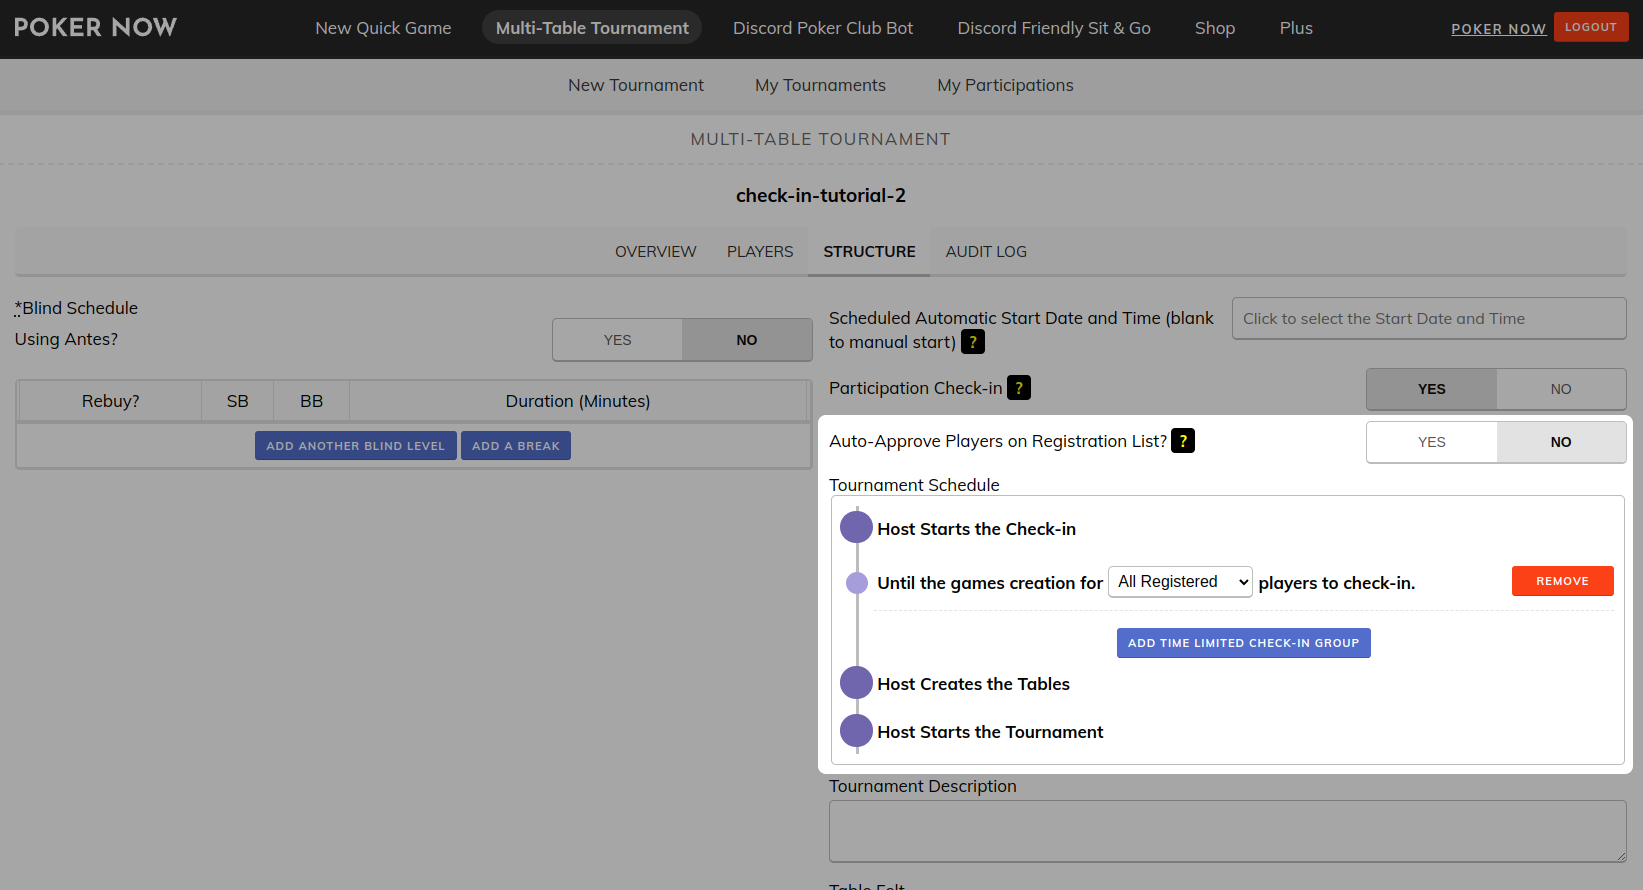Image resolution: width=1643 pixels, height=890 pixels.
Task: Disable Participation Check-in with NO
Action: (1561, 389)
